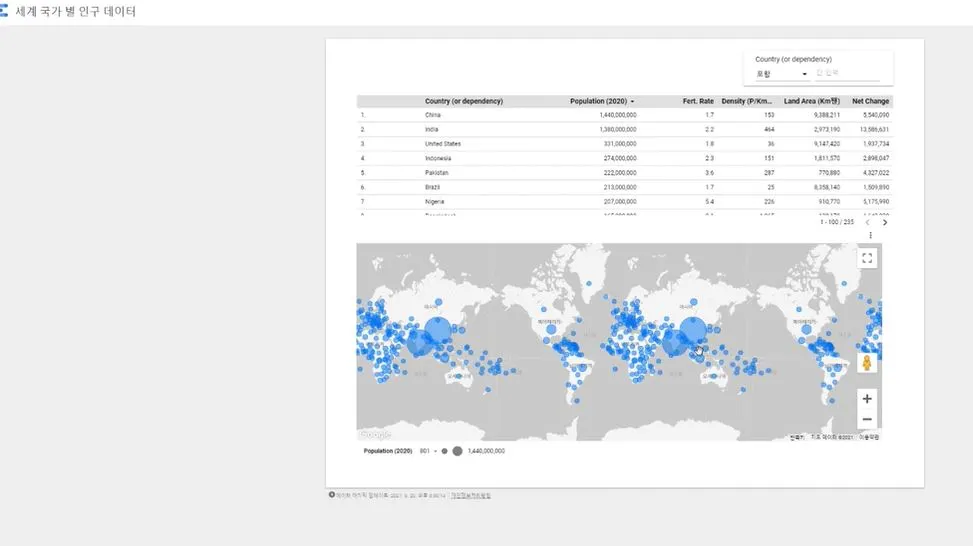Select the China row country cell
The image size is (973, 546).
(x=433, y=115)
